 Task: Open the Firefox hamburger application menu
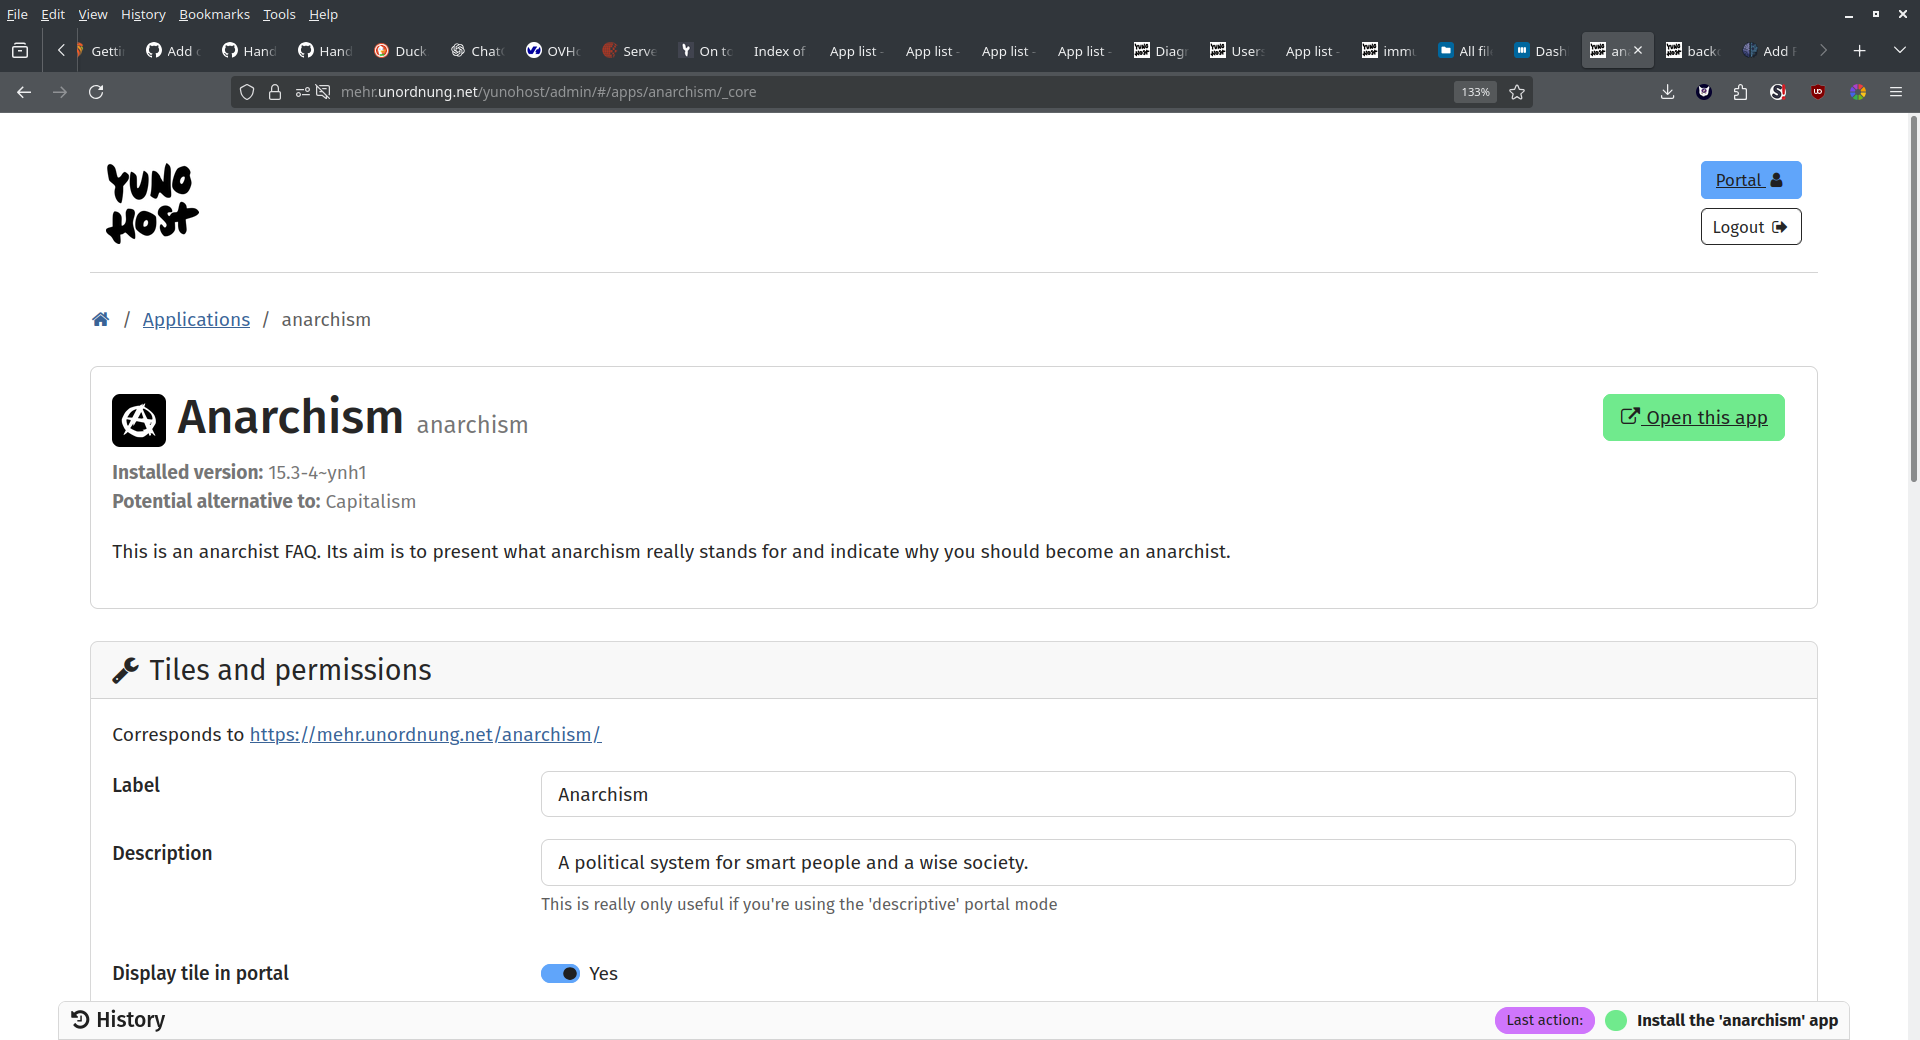click(1895, 92)
